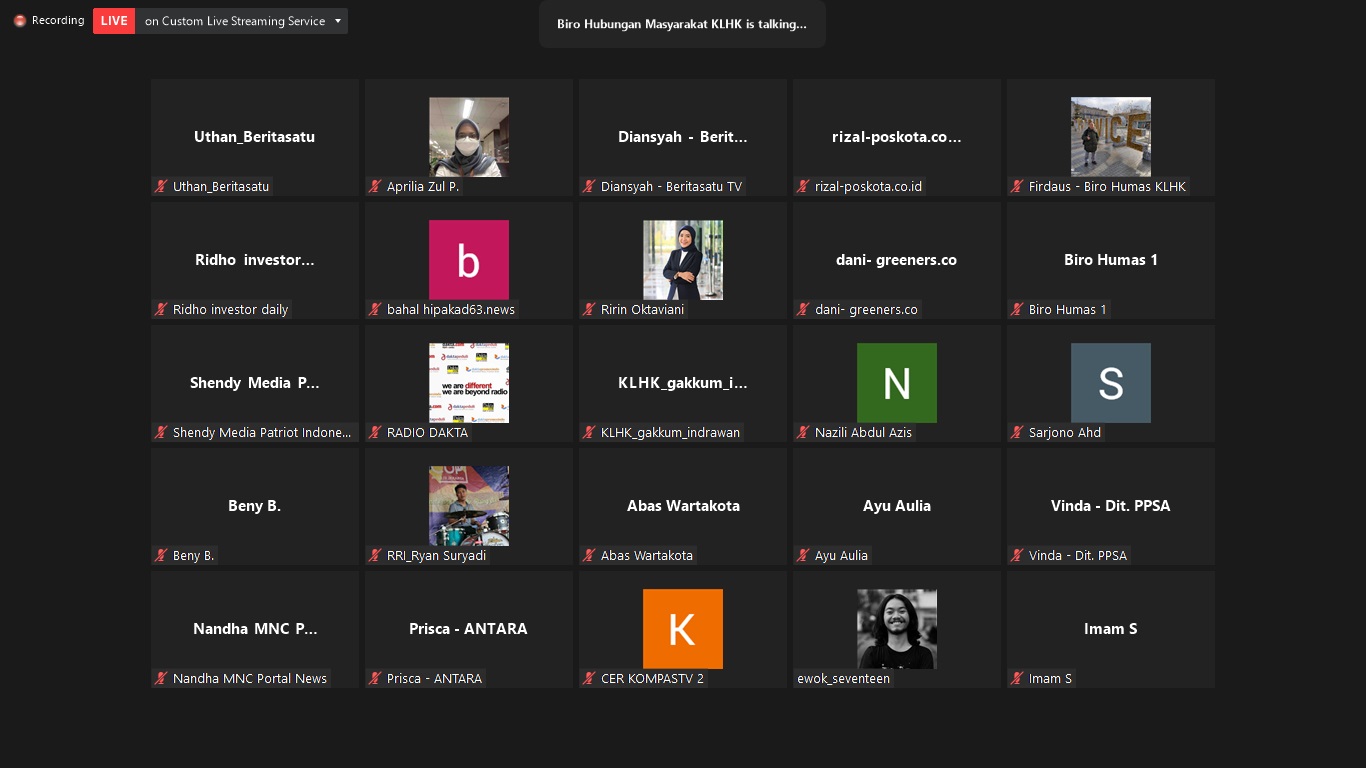Click the muted mic icon beside Imam S
Image resolution: width=1366 pixels, height=768 pixels.
coord(1017,678)
